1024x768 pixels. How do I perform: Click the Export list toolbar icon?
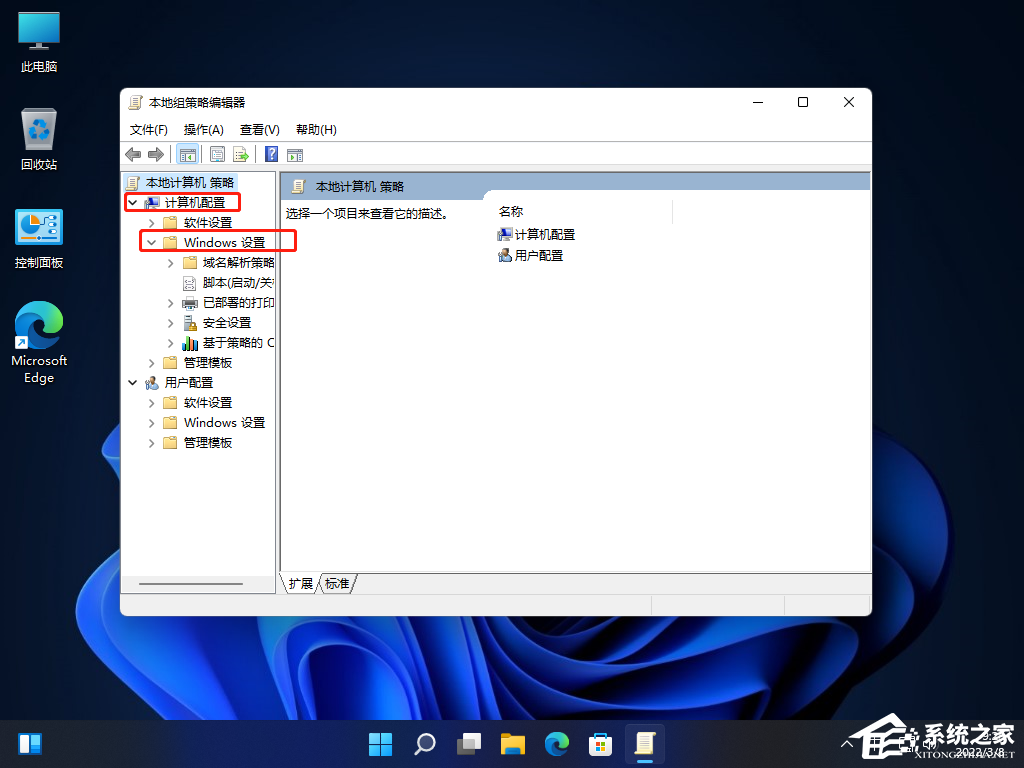(x=241, y=154)
